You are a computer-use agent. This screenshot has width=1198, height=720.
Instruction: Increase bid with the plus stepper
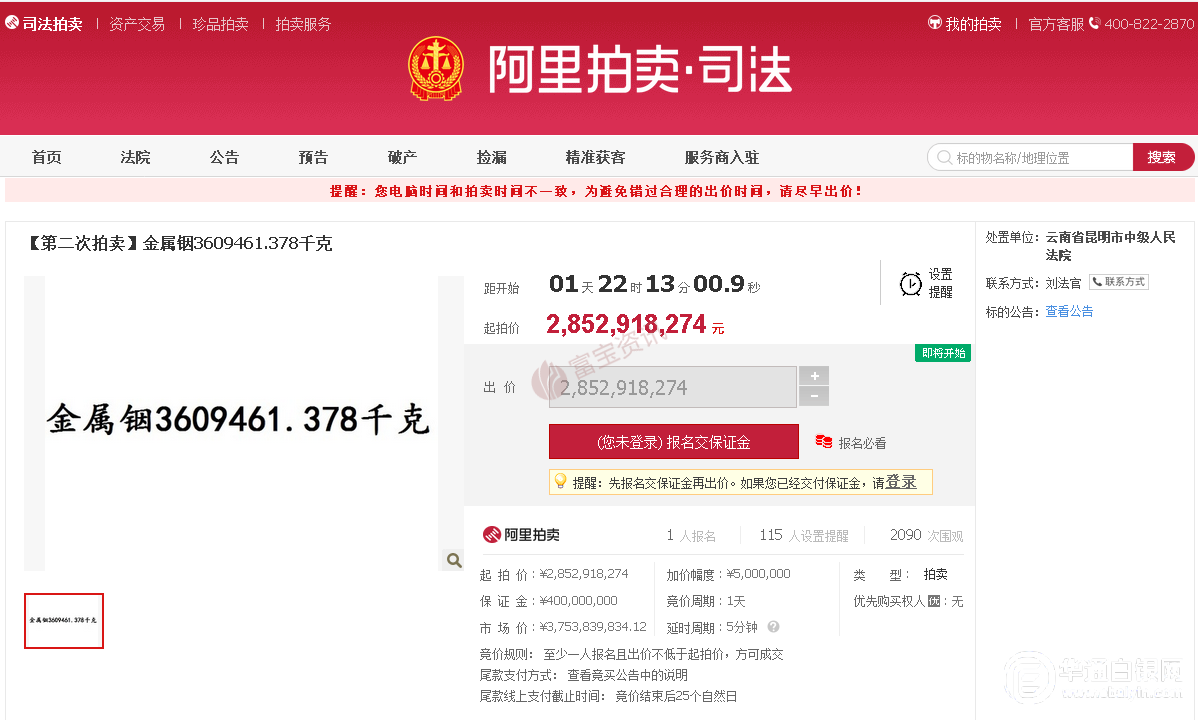click(x=814, y=375)
